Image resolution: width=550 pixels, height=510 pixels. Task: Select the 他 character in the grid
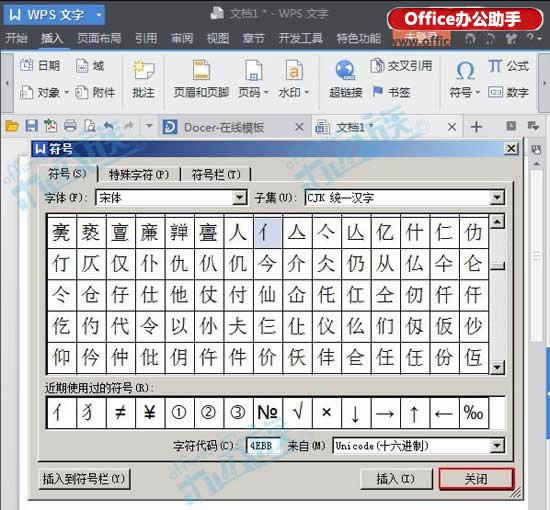pyautogui.click(x=179, y=295)
